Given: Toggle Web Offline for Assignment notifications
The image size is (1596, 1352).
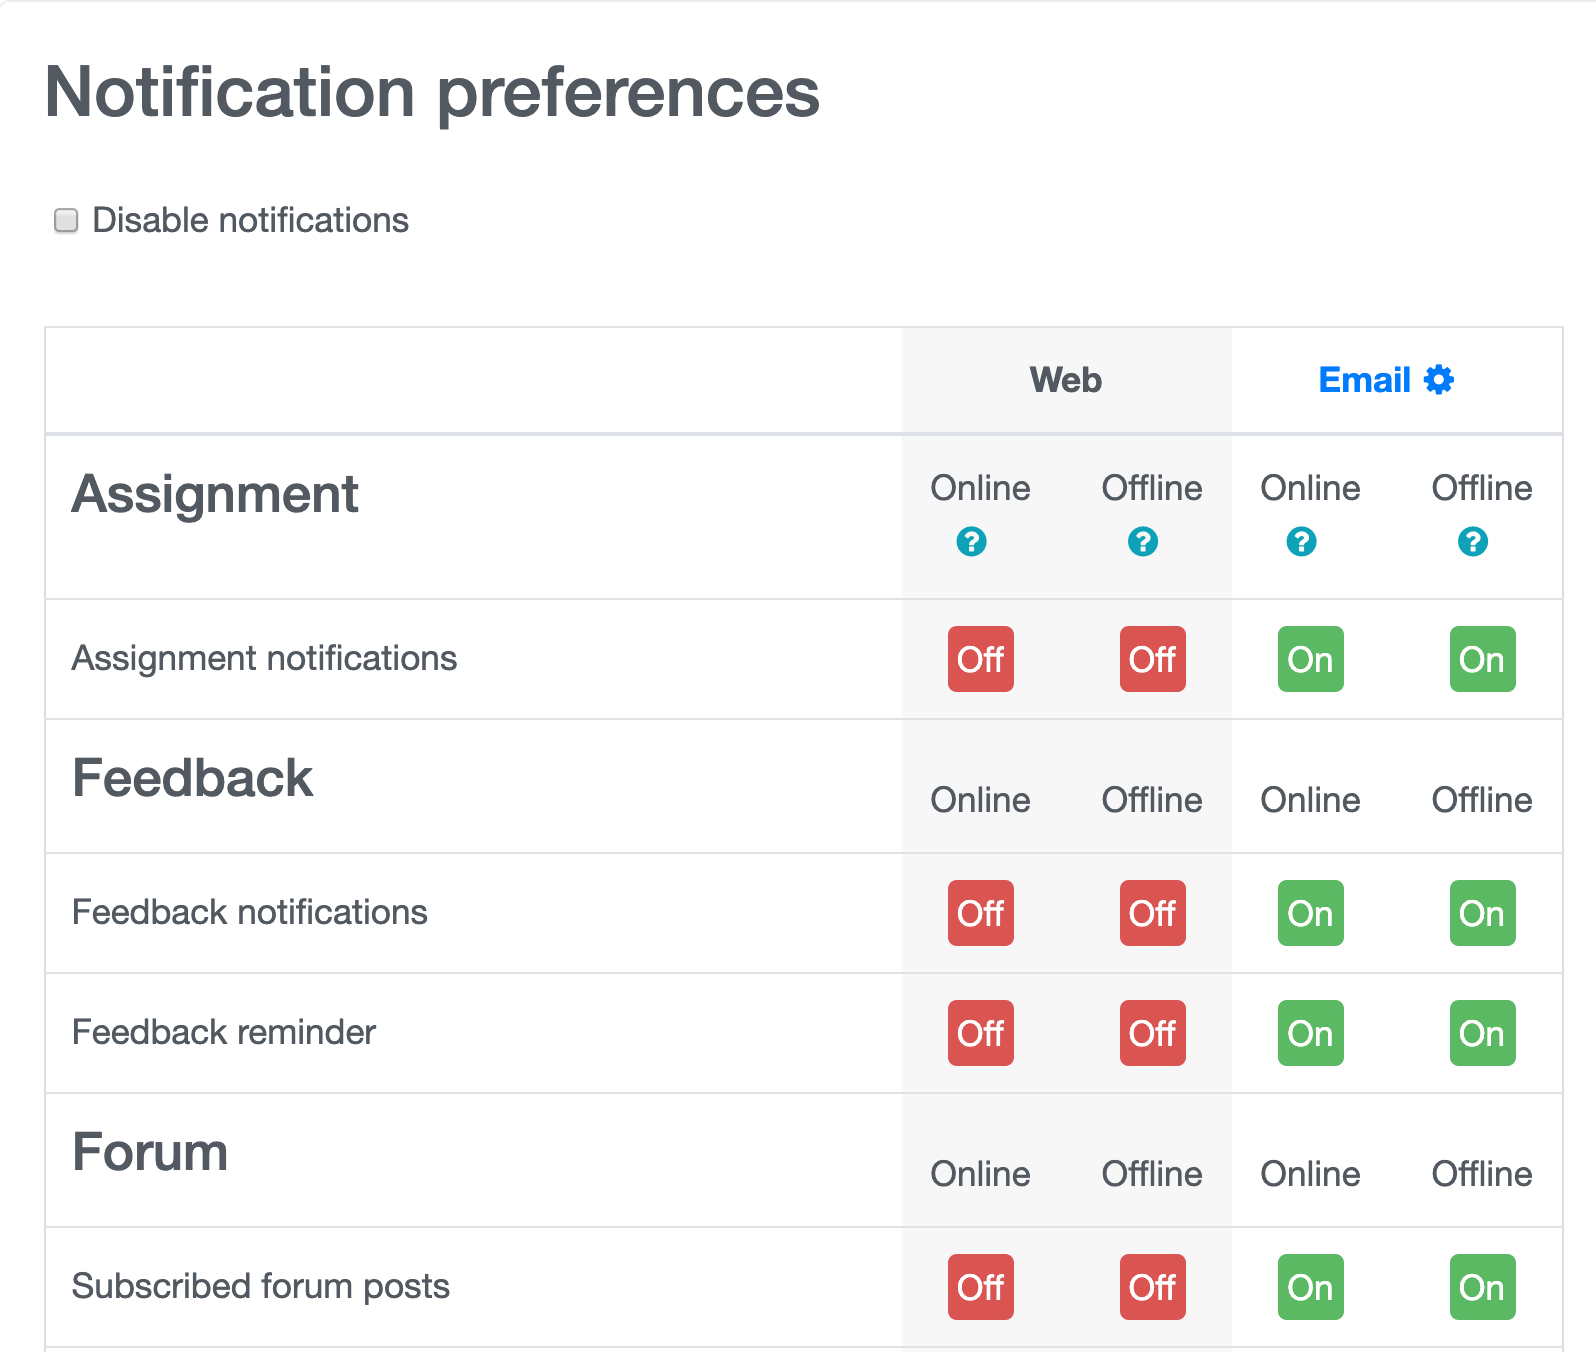Looking at the screenshot, I should [1152, 659].
